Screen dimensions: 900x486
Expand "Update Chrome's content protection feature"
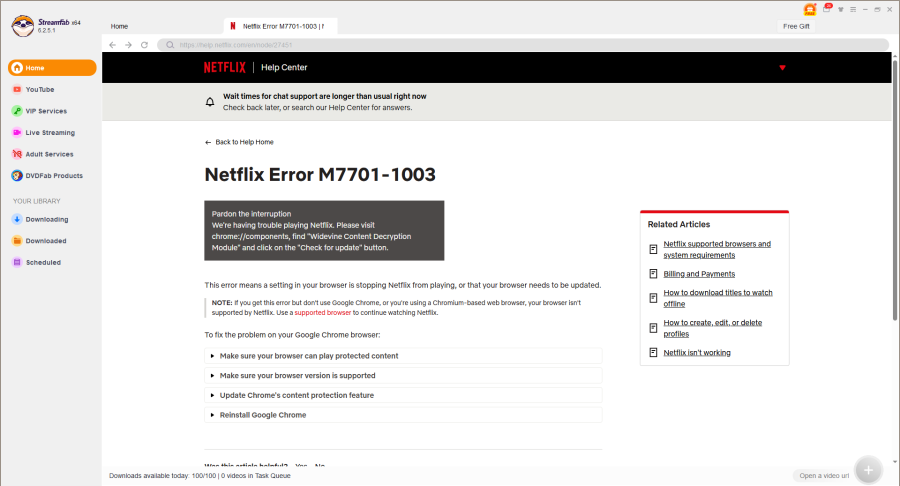tap(296, 395)
